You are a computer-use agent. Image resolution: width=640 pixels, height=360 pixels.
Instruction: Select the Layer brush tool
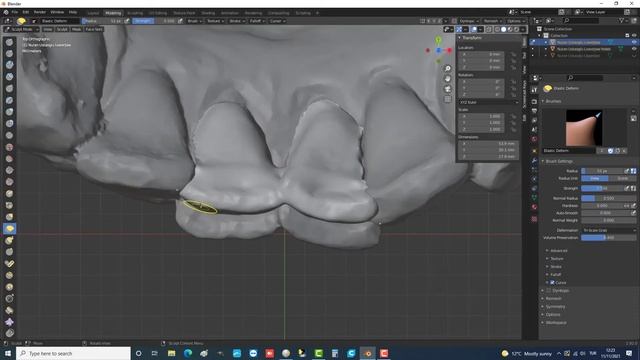(9, 100)
